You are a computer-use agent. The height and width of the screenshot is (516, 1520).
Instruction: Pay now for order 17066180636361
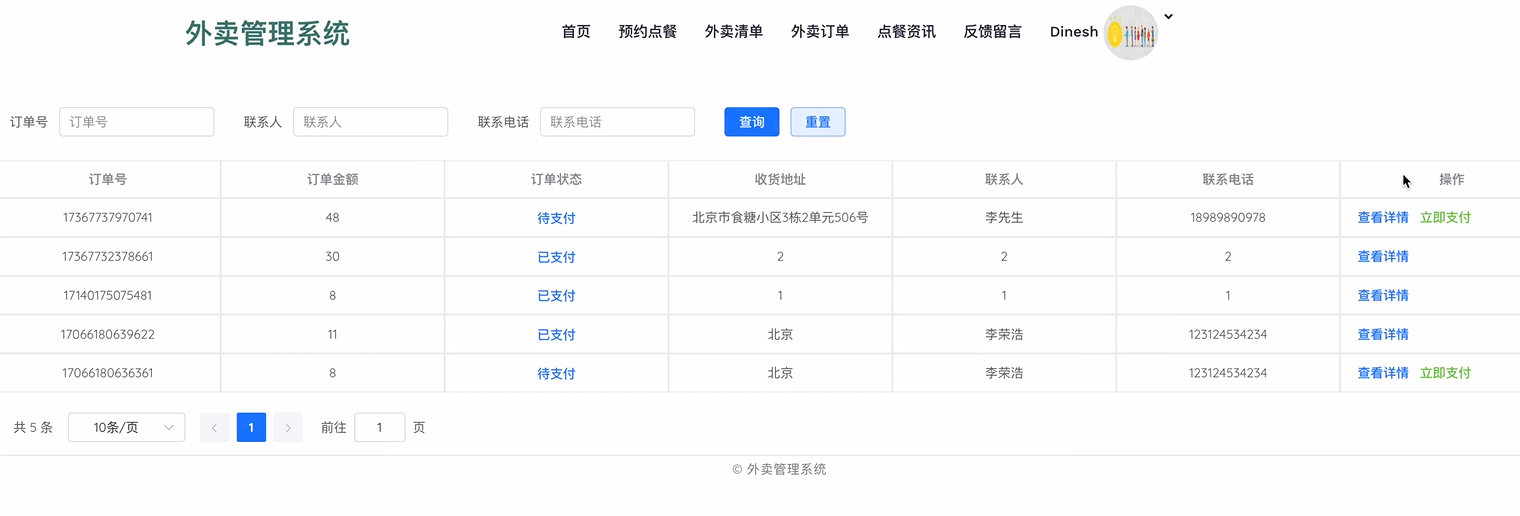pos(1445,374)
